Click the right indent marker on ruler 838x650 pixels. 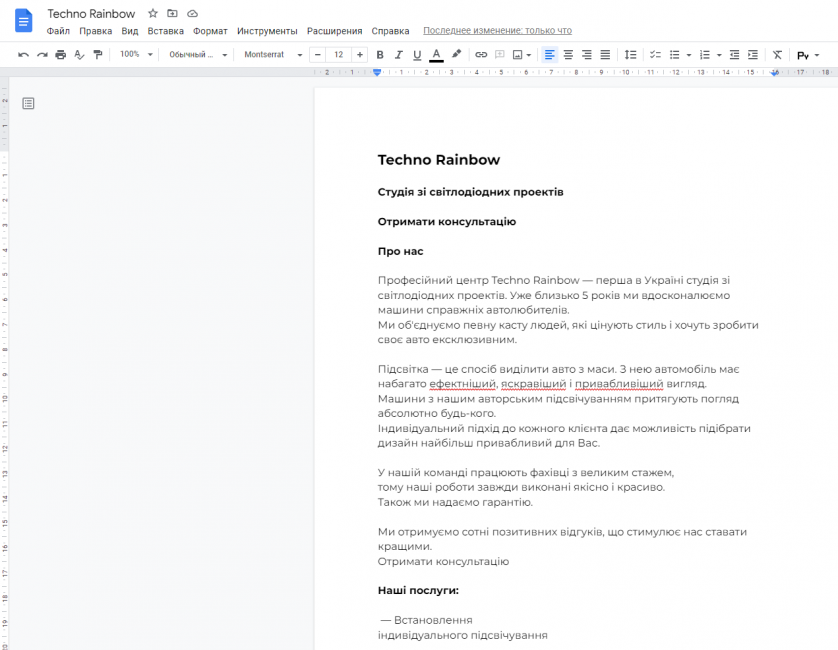tap(775, 73)
